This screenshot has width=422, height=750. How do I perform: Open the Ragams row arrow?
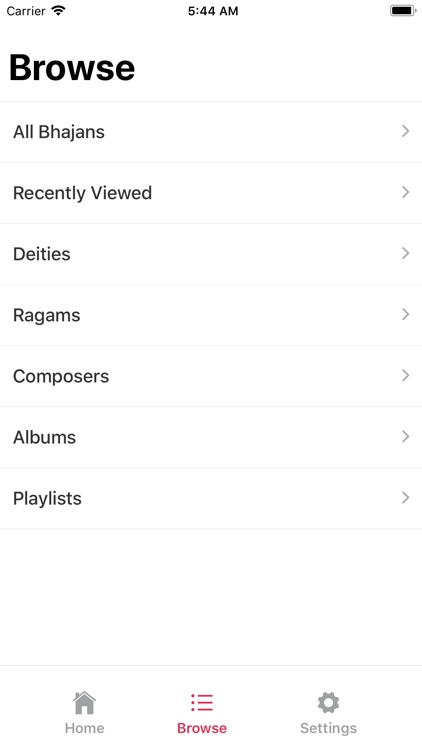[x=406, y=314]
